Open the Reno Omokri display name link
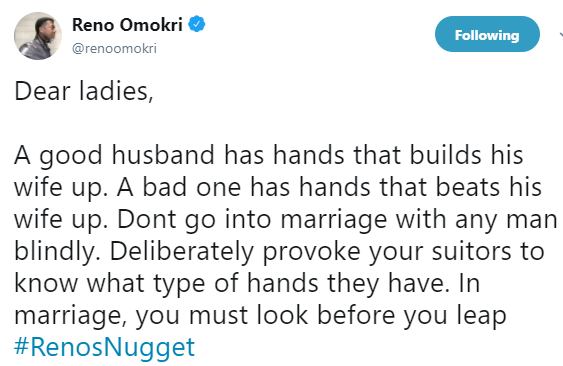This screenshot has width=563, height=366. click(127, 25)
